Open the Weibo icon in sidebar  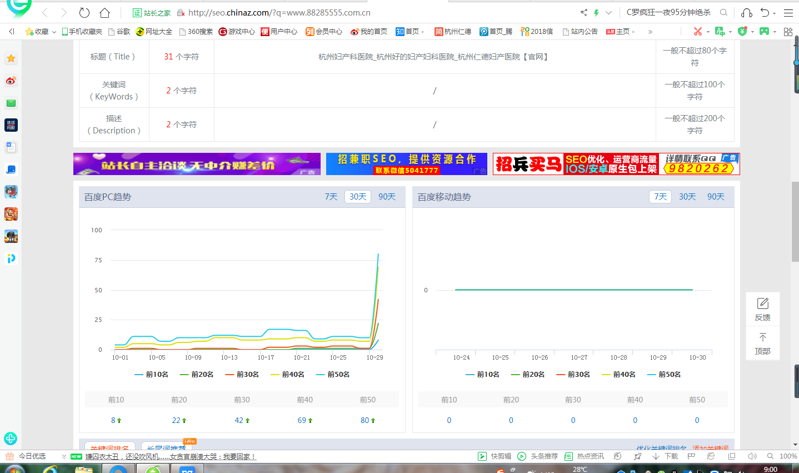pos(11,81)
